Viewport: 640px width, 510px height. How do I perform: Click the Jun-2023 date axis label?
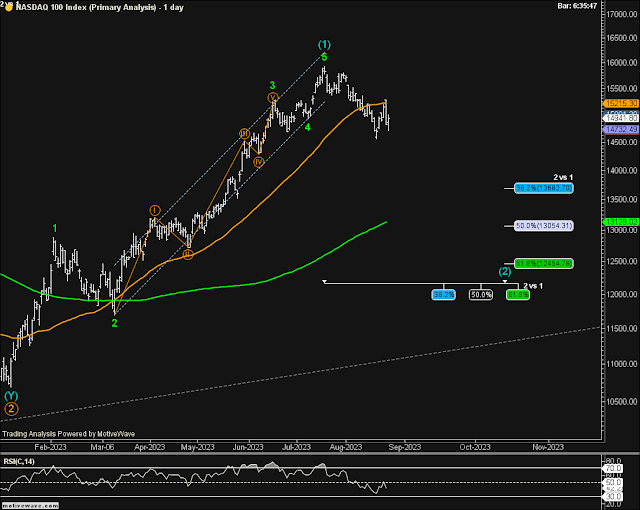(x=248, y=447)
